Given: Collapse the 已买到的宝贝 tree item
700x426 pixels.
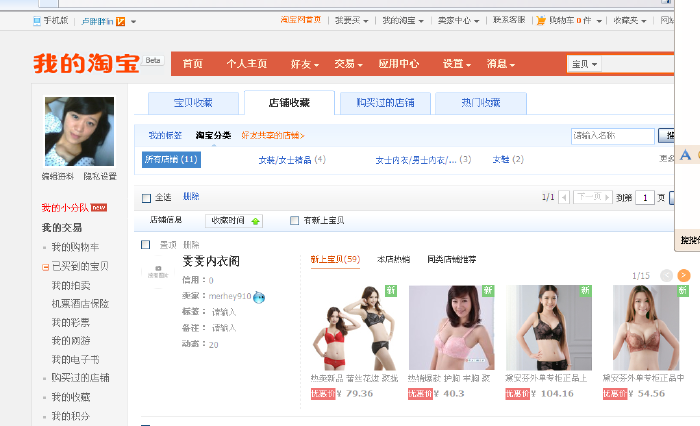Looking at the screenshot, I should 45,267.
